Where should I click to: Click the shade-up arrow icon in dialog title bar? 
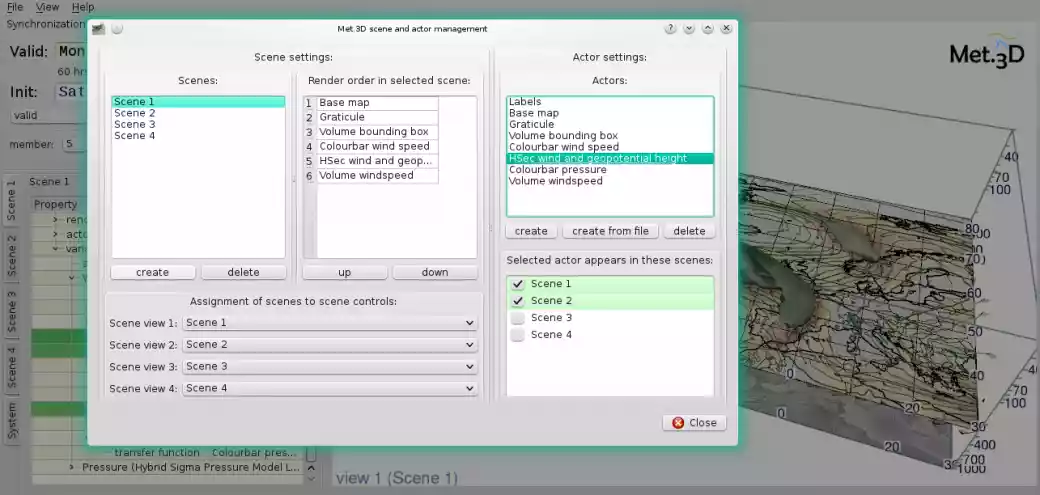708,29
